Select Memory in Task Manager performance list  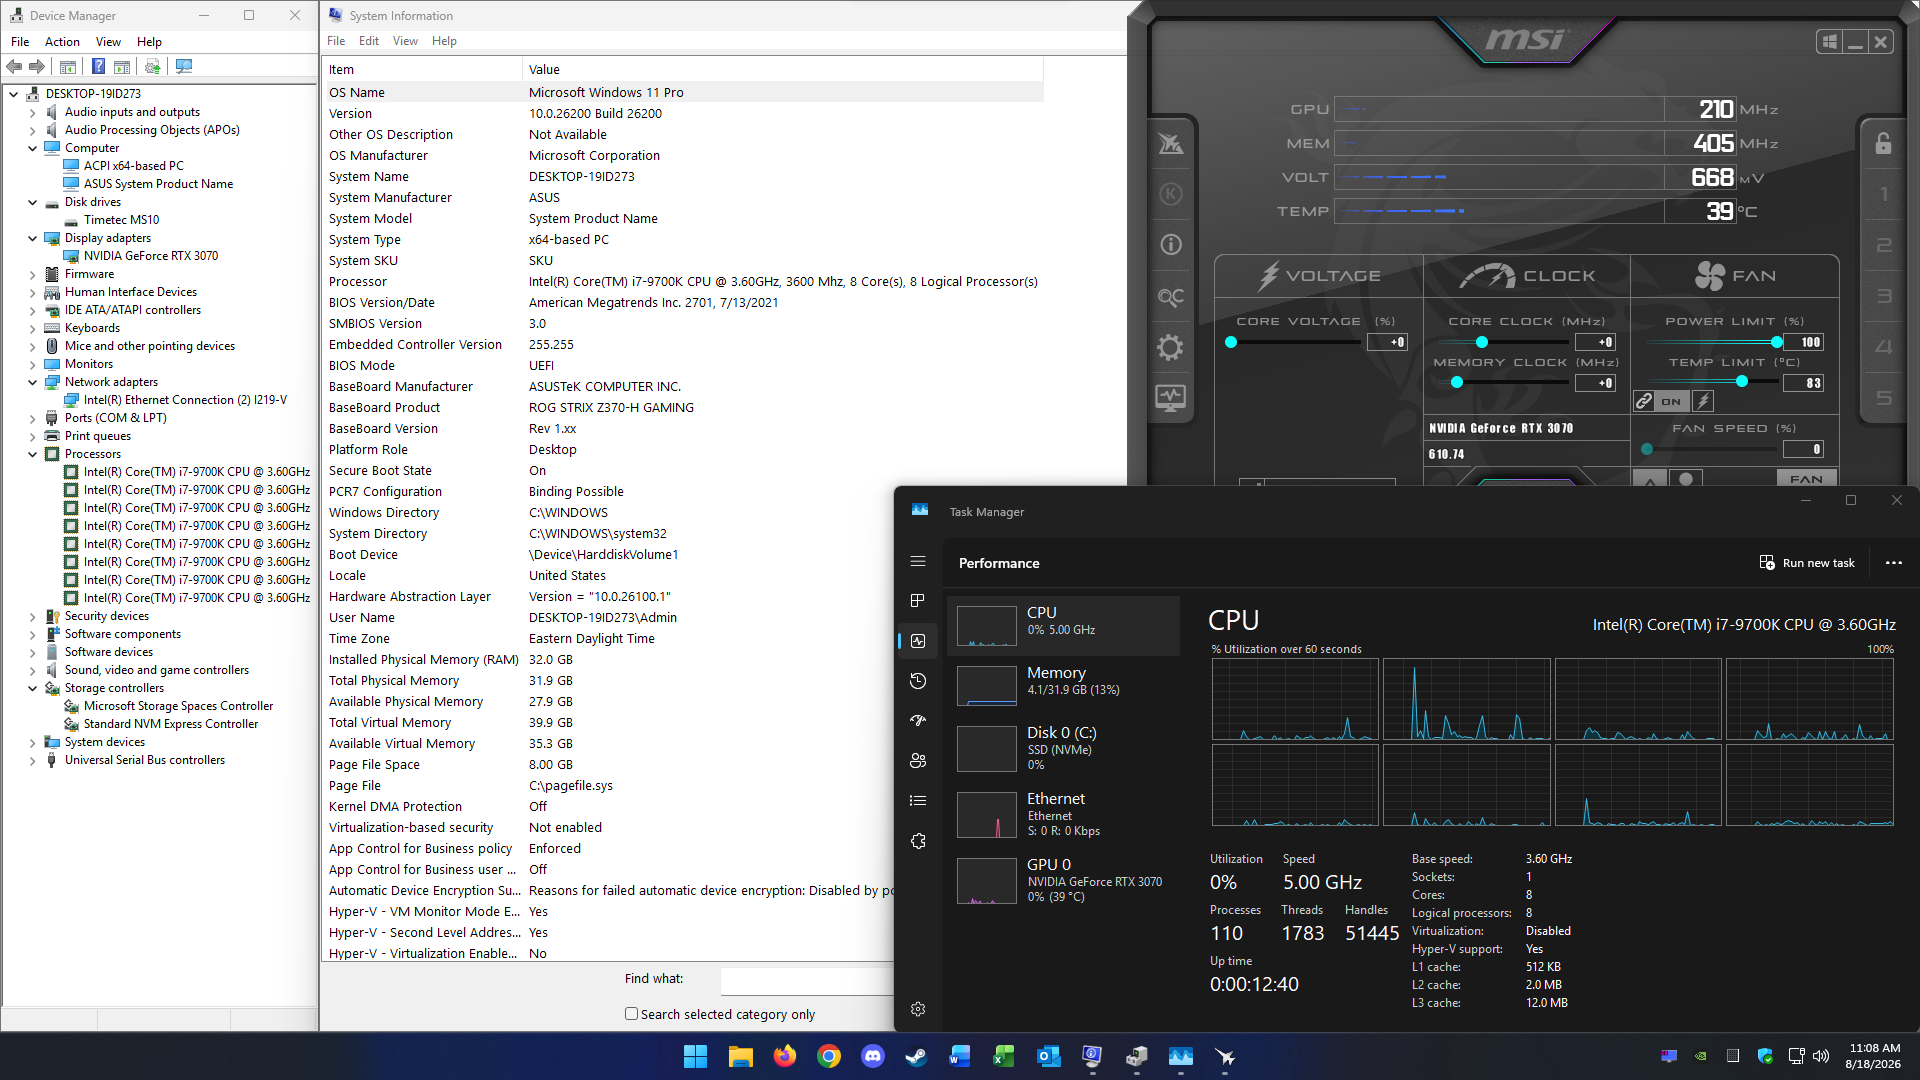[1064, 686]
